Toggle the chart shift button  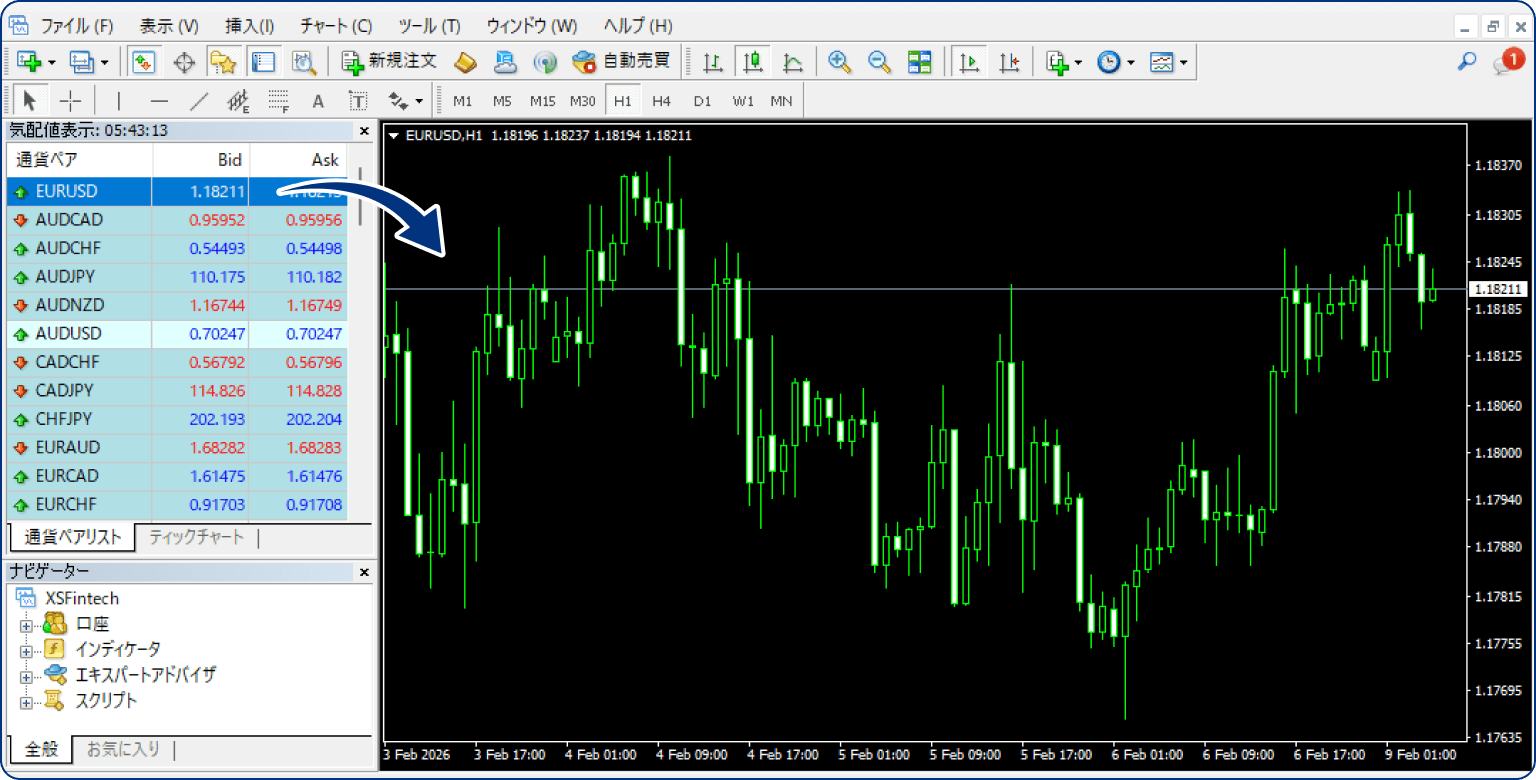[x=1008, y=62]
